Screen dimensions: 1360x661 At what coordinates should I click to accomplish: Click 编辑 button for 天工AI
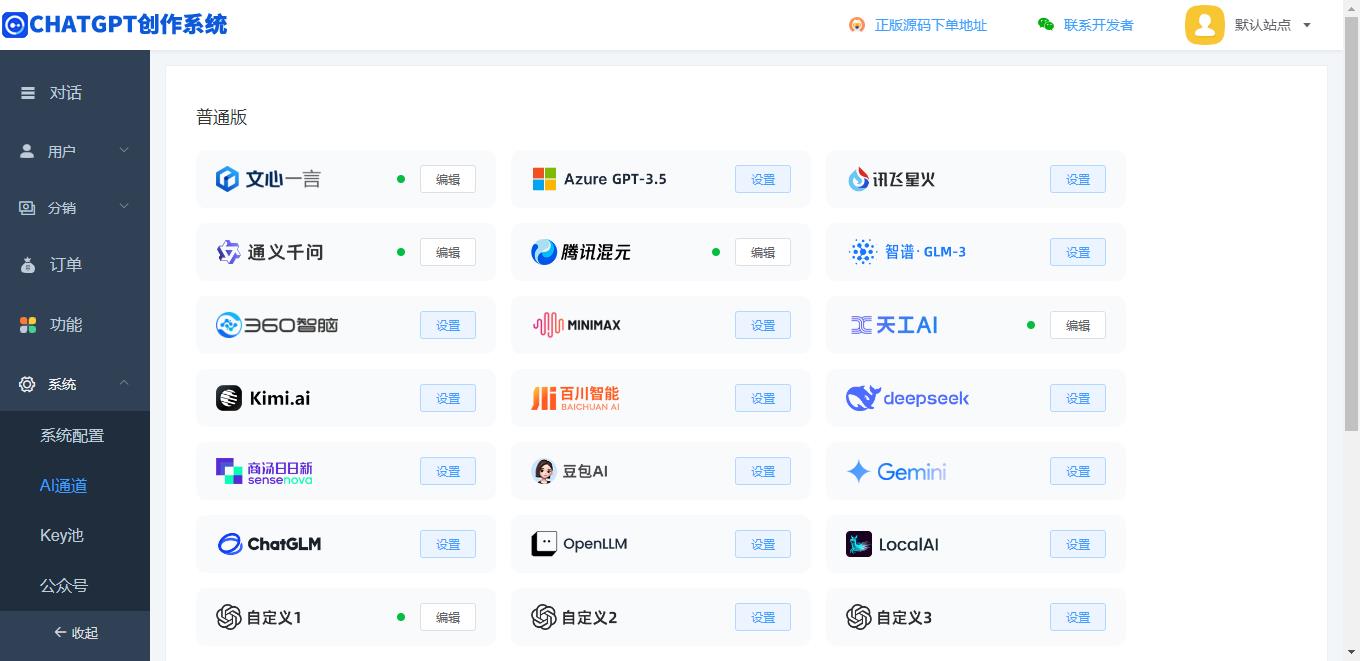coord(1078,326)
